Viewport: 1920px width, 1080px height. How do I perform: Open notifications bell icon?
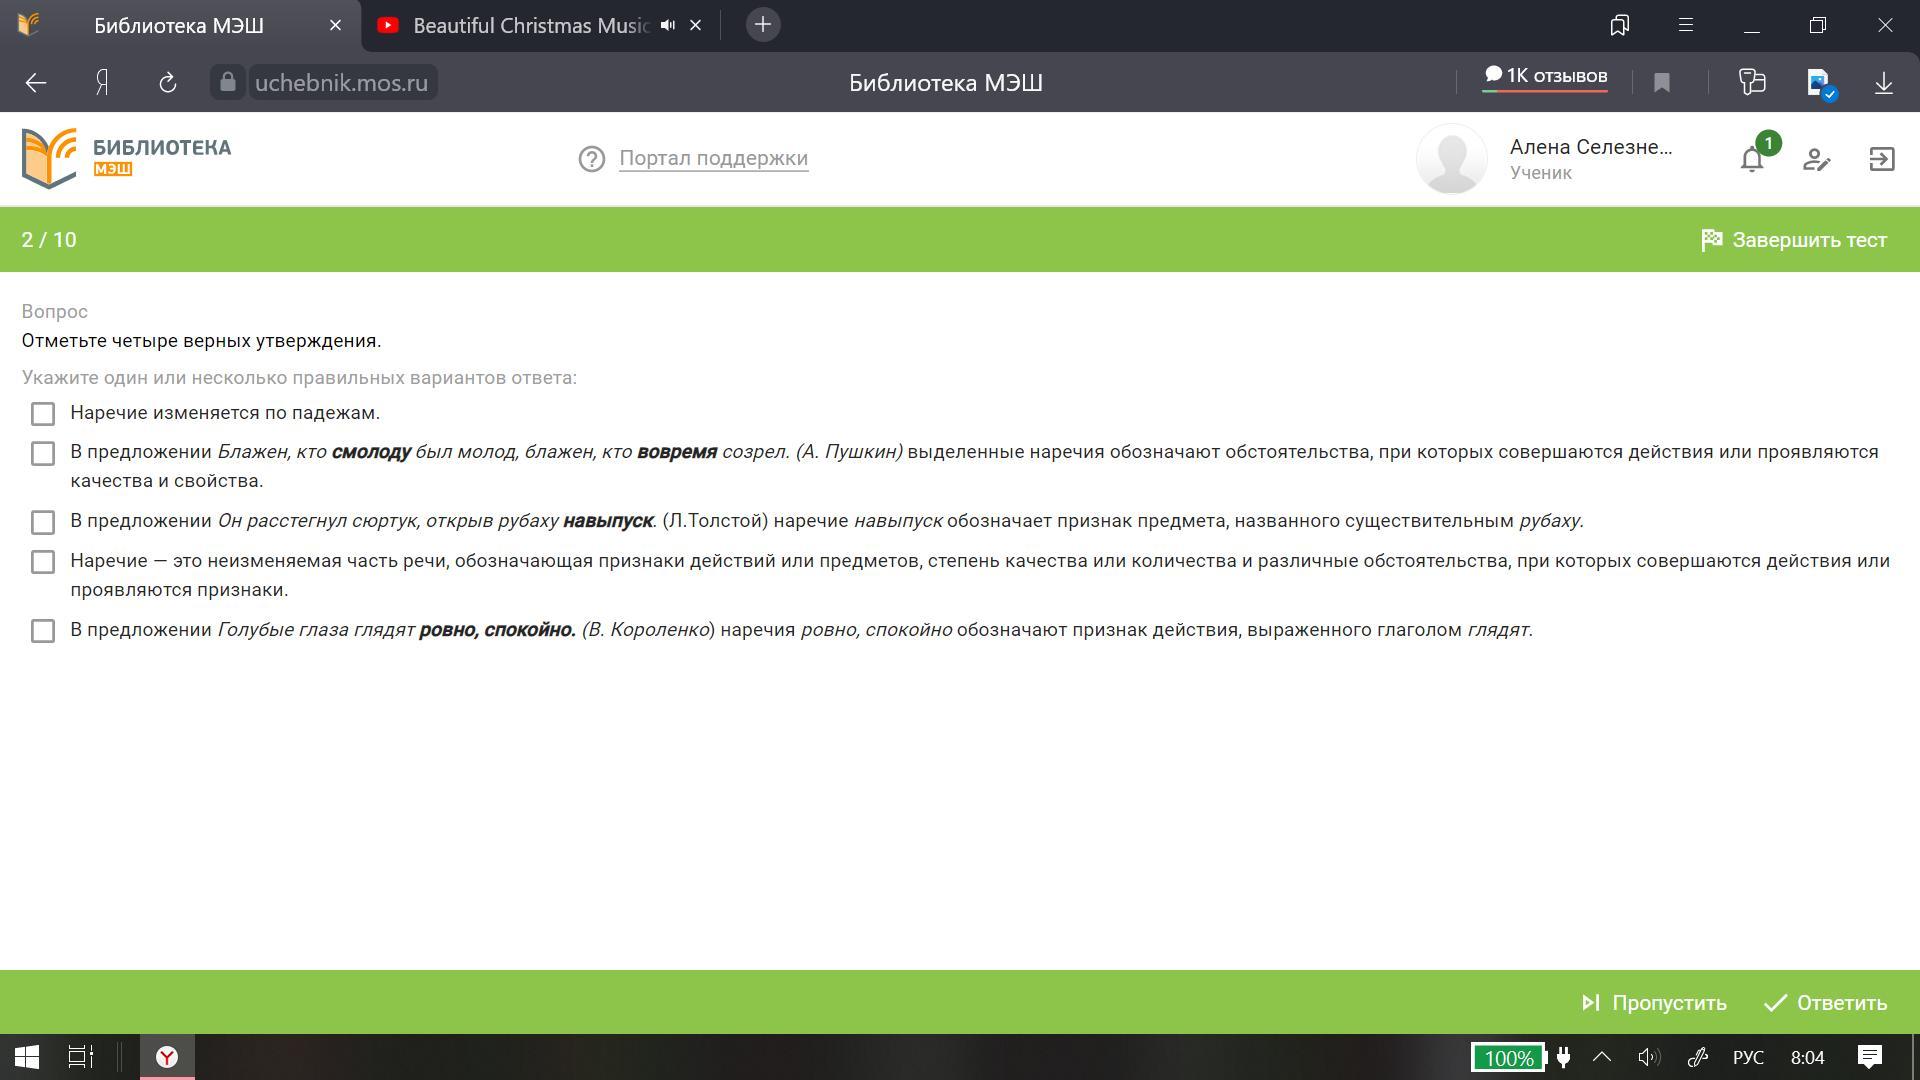[x=1751, y=159]
